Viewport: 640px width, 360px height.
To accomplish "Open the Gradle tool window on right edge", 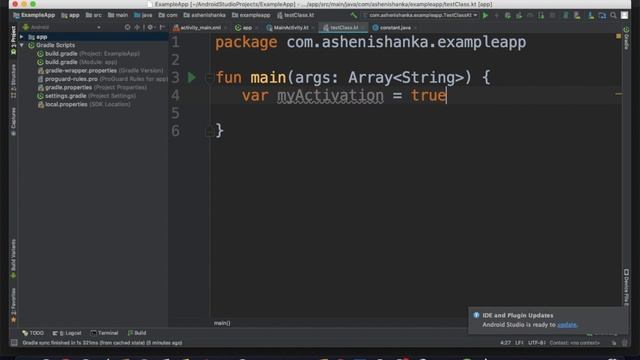I will tap(626, 38).
